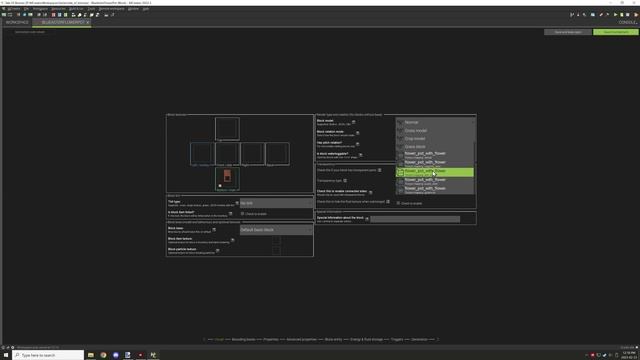The width and height of the screenshot is (640, 360).
Task: Switch to the WORKSPACE tab
Action: [x=17, y=22]
